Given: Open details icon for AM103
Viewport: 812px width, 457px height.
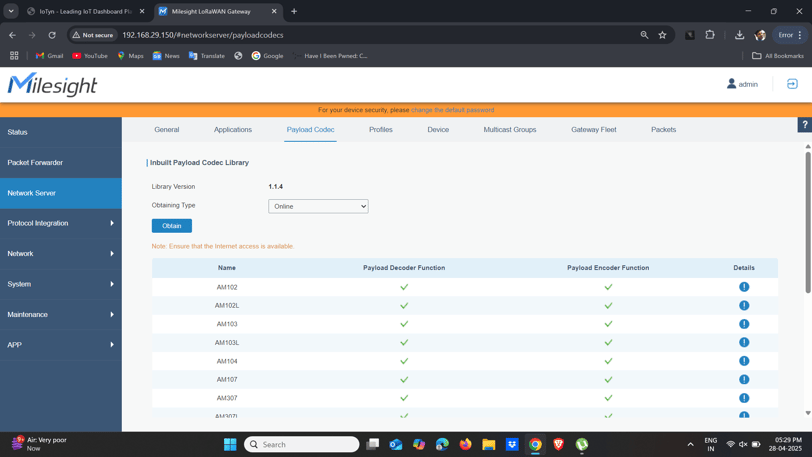Looking at the screenshot, I should 744,324.
